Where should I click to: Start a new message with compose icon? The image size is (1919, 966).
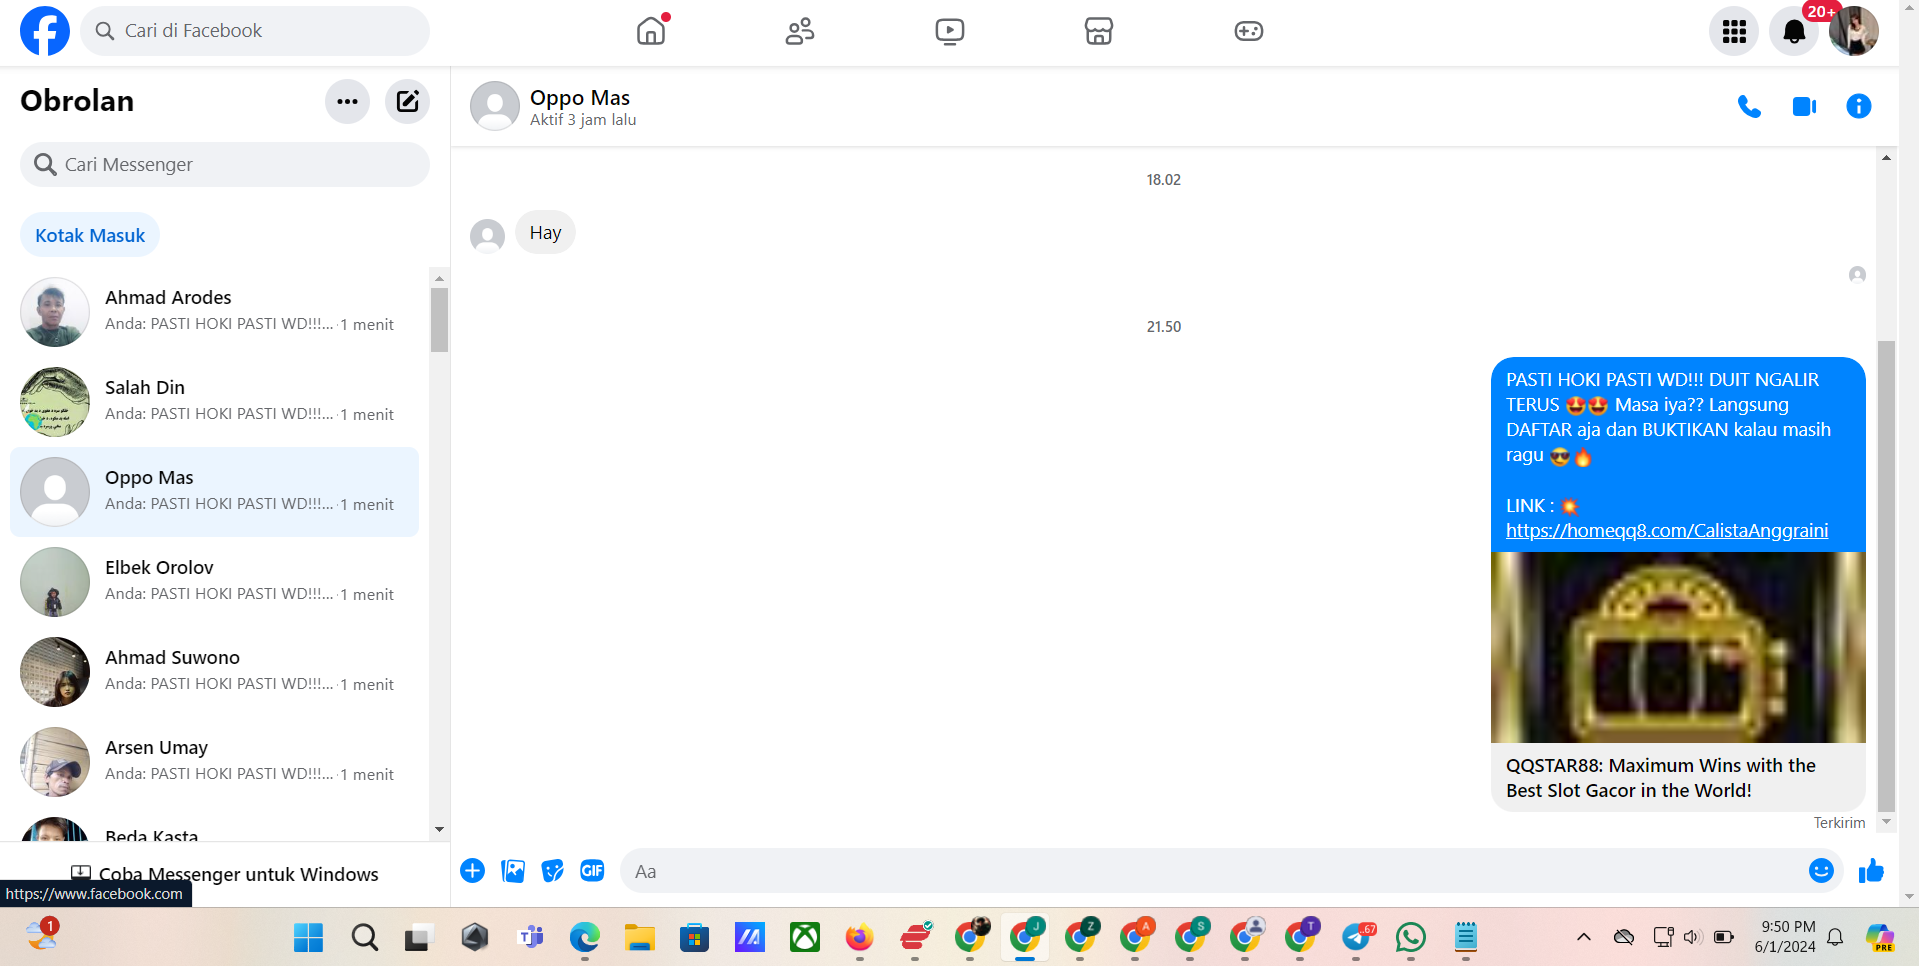click(x=407, y=101)
